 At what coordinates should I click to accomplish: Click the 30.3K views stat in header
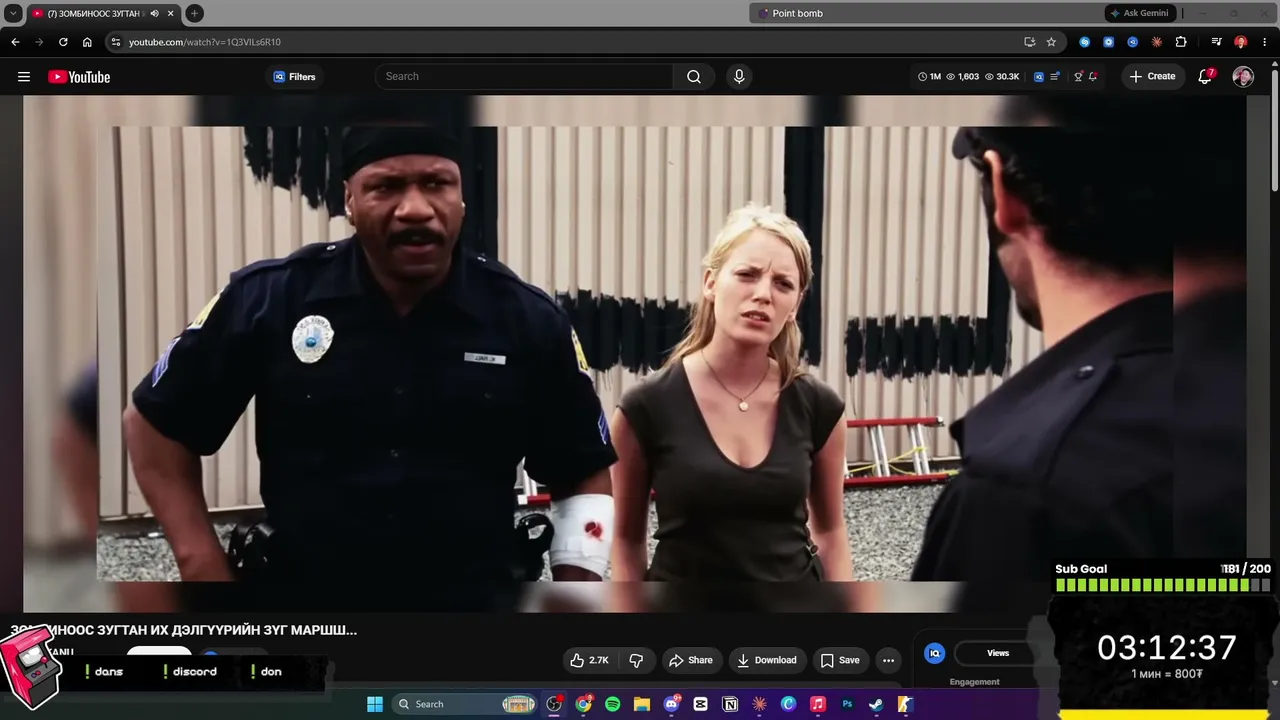[x=1002, y=77]
